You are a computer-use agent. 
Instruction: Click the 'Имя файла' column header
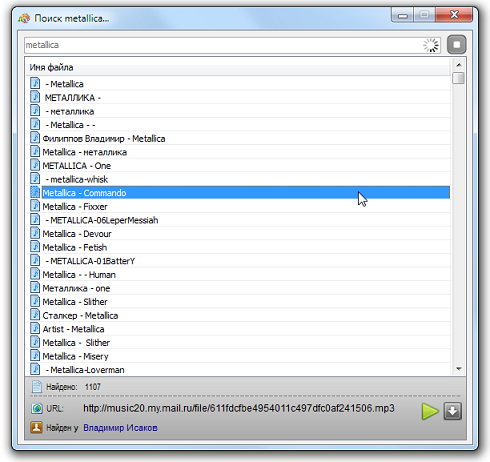(238, 67)
